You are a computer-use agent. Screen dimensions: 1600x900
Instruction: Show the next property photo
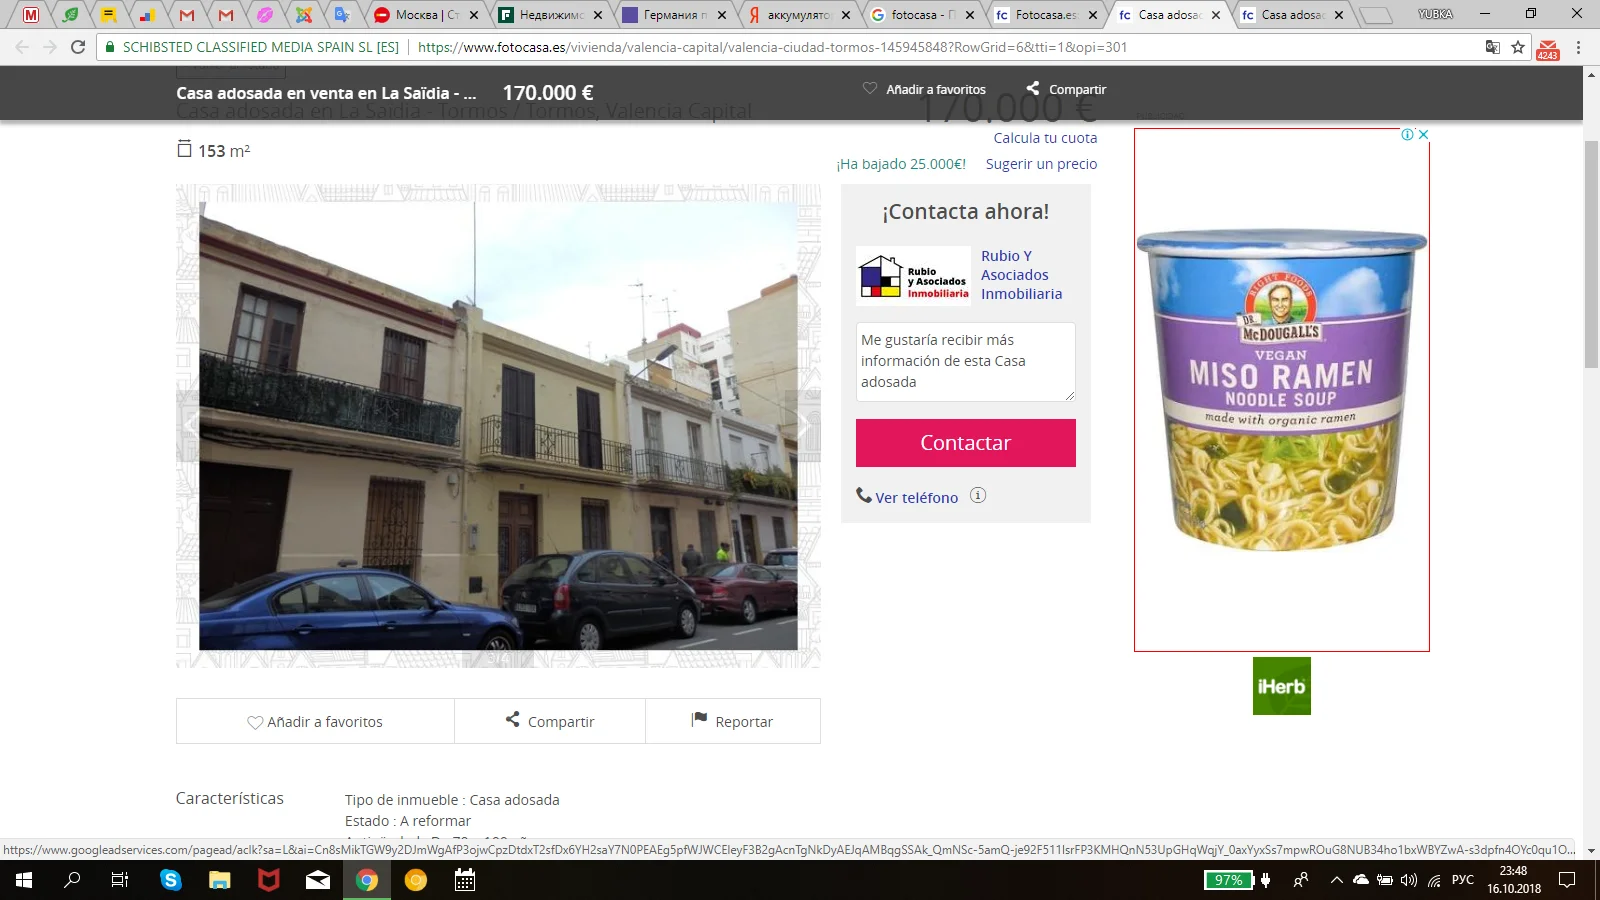pyautogui.click(x=803, y=425)
